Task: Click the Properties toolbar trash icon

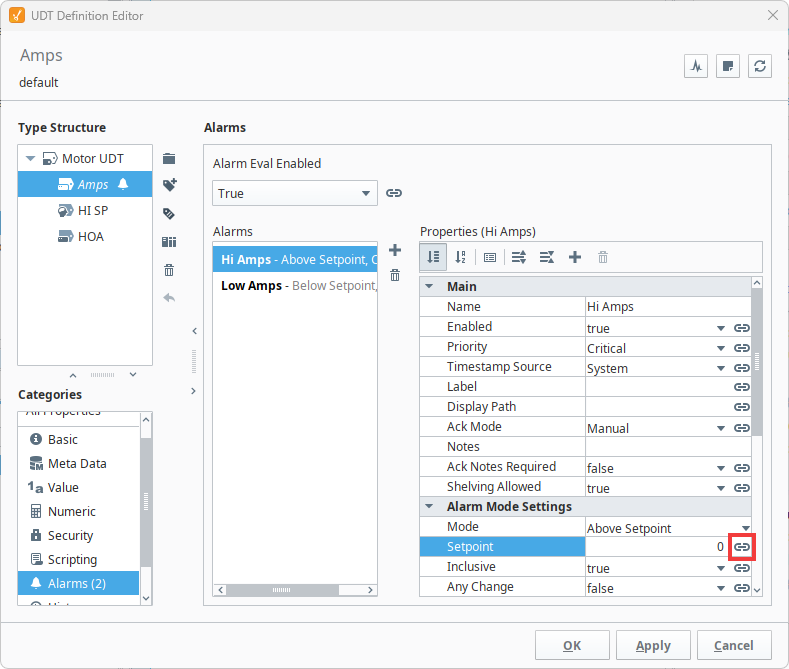Action: 603,258
